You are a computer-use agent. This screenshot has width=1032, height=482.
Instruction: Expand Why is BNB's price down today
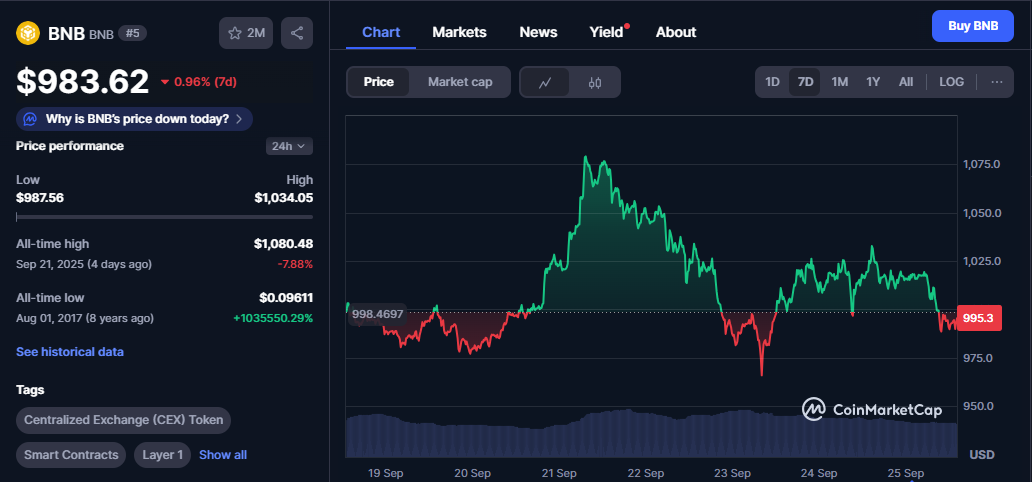137,119
